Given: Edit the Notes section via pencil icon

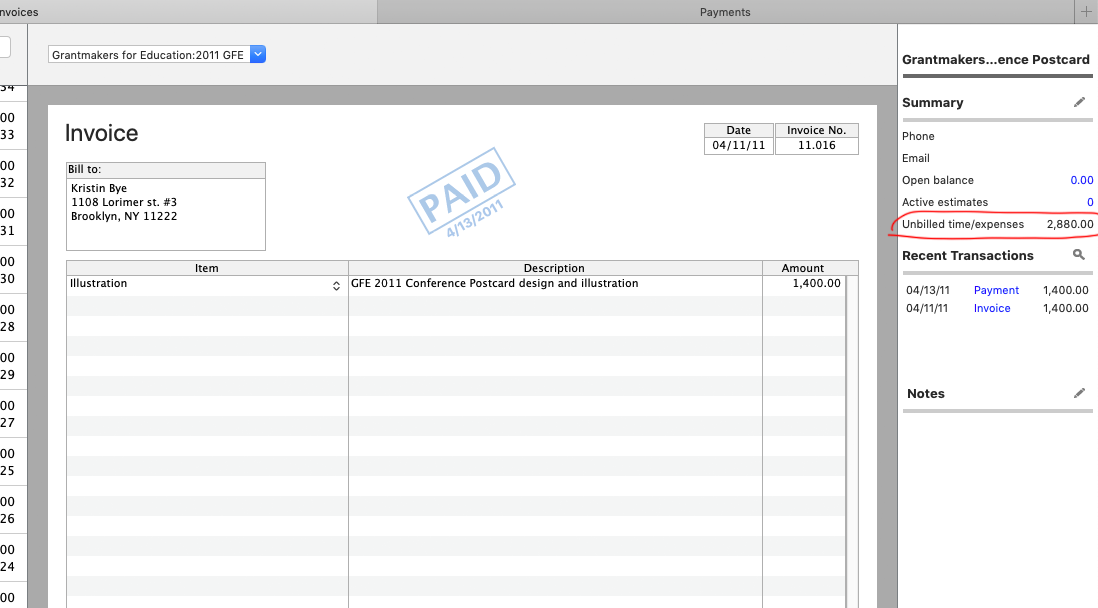Looking at the screenshot, I should pyautogui.click(x=1079, y=393).
